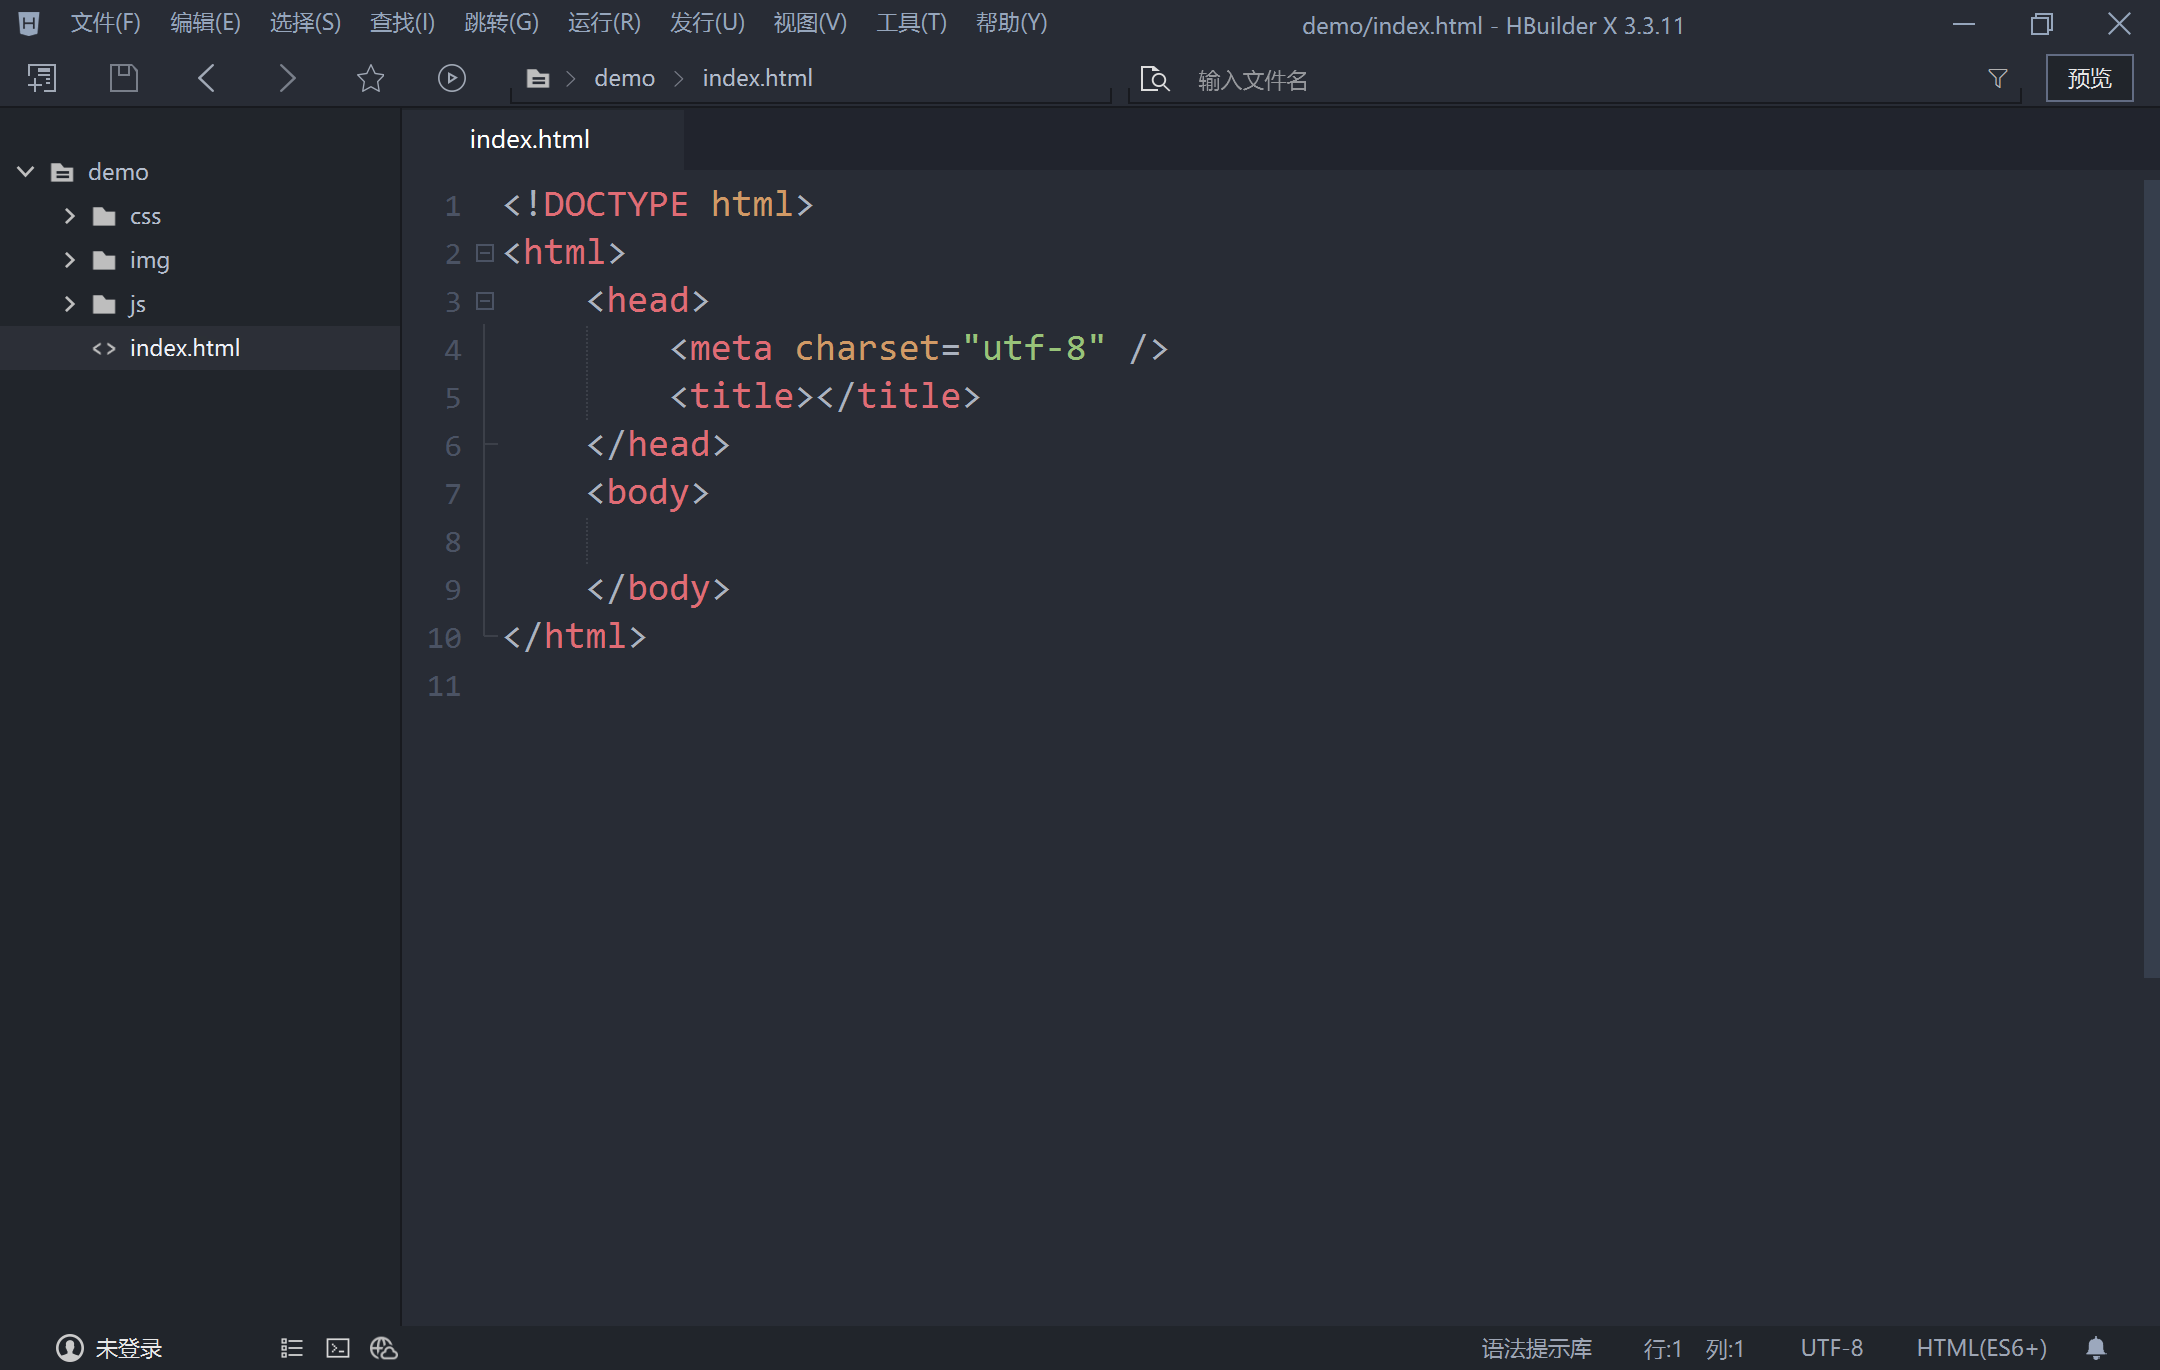Click the notification bell icon
This screenshot has width=2160, height=1370.
[2097, 1348]
